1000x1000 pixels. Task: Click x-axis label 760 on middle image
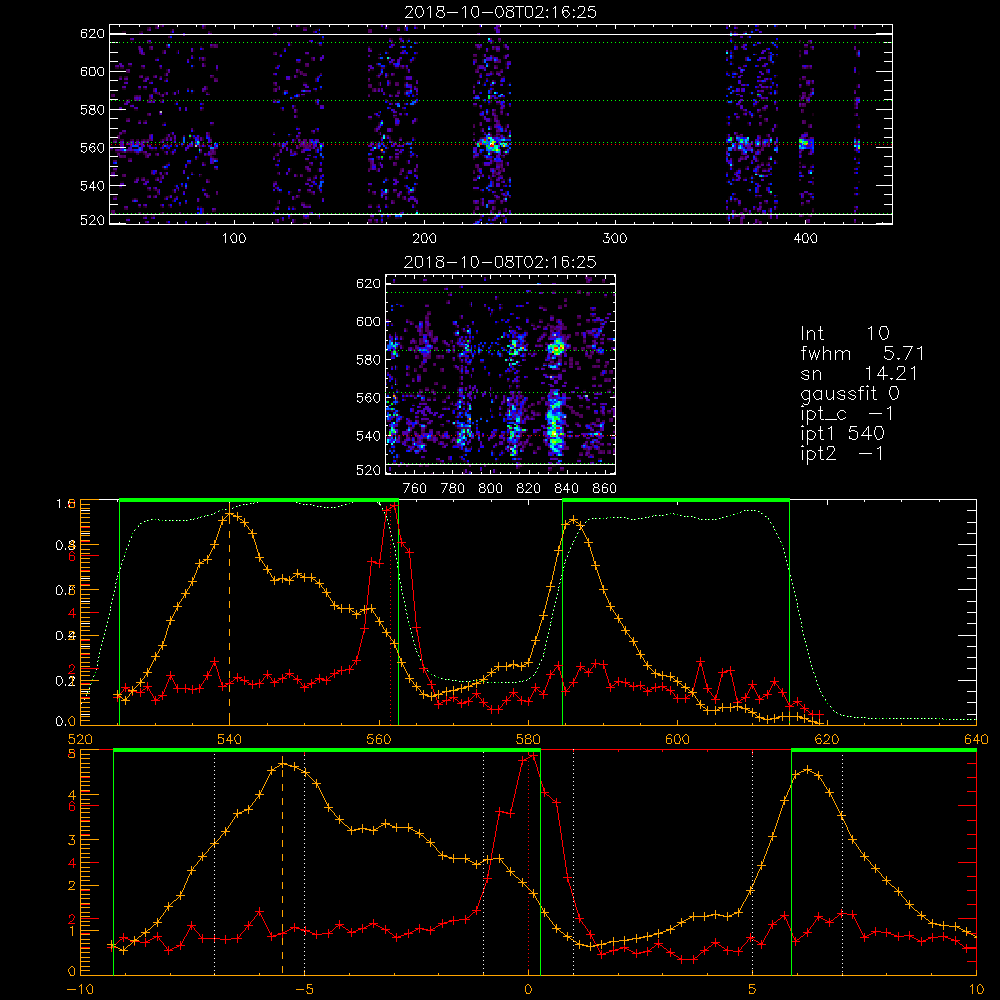(x=415, y=489)
